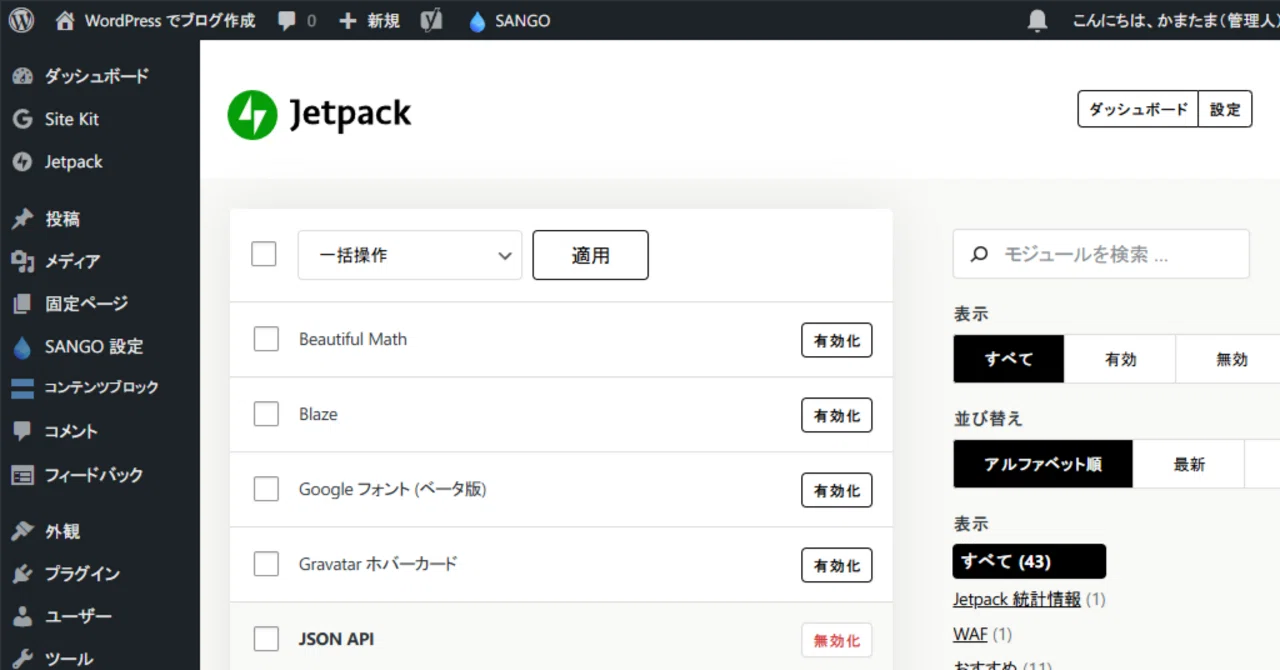
Task: Click the 設定 header button
Action: [x=1225, y=109]
